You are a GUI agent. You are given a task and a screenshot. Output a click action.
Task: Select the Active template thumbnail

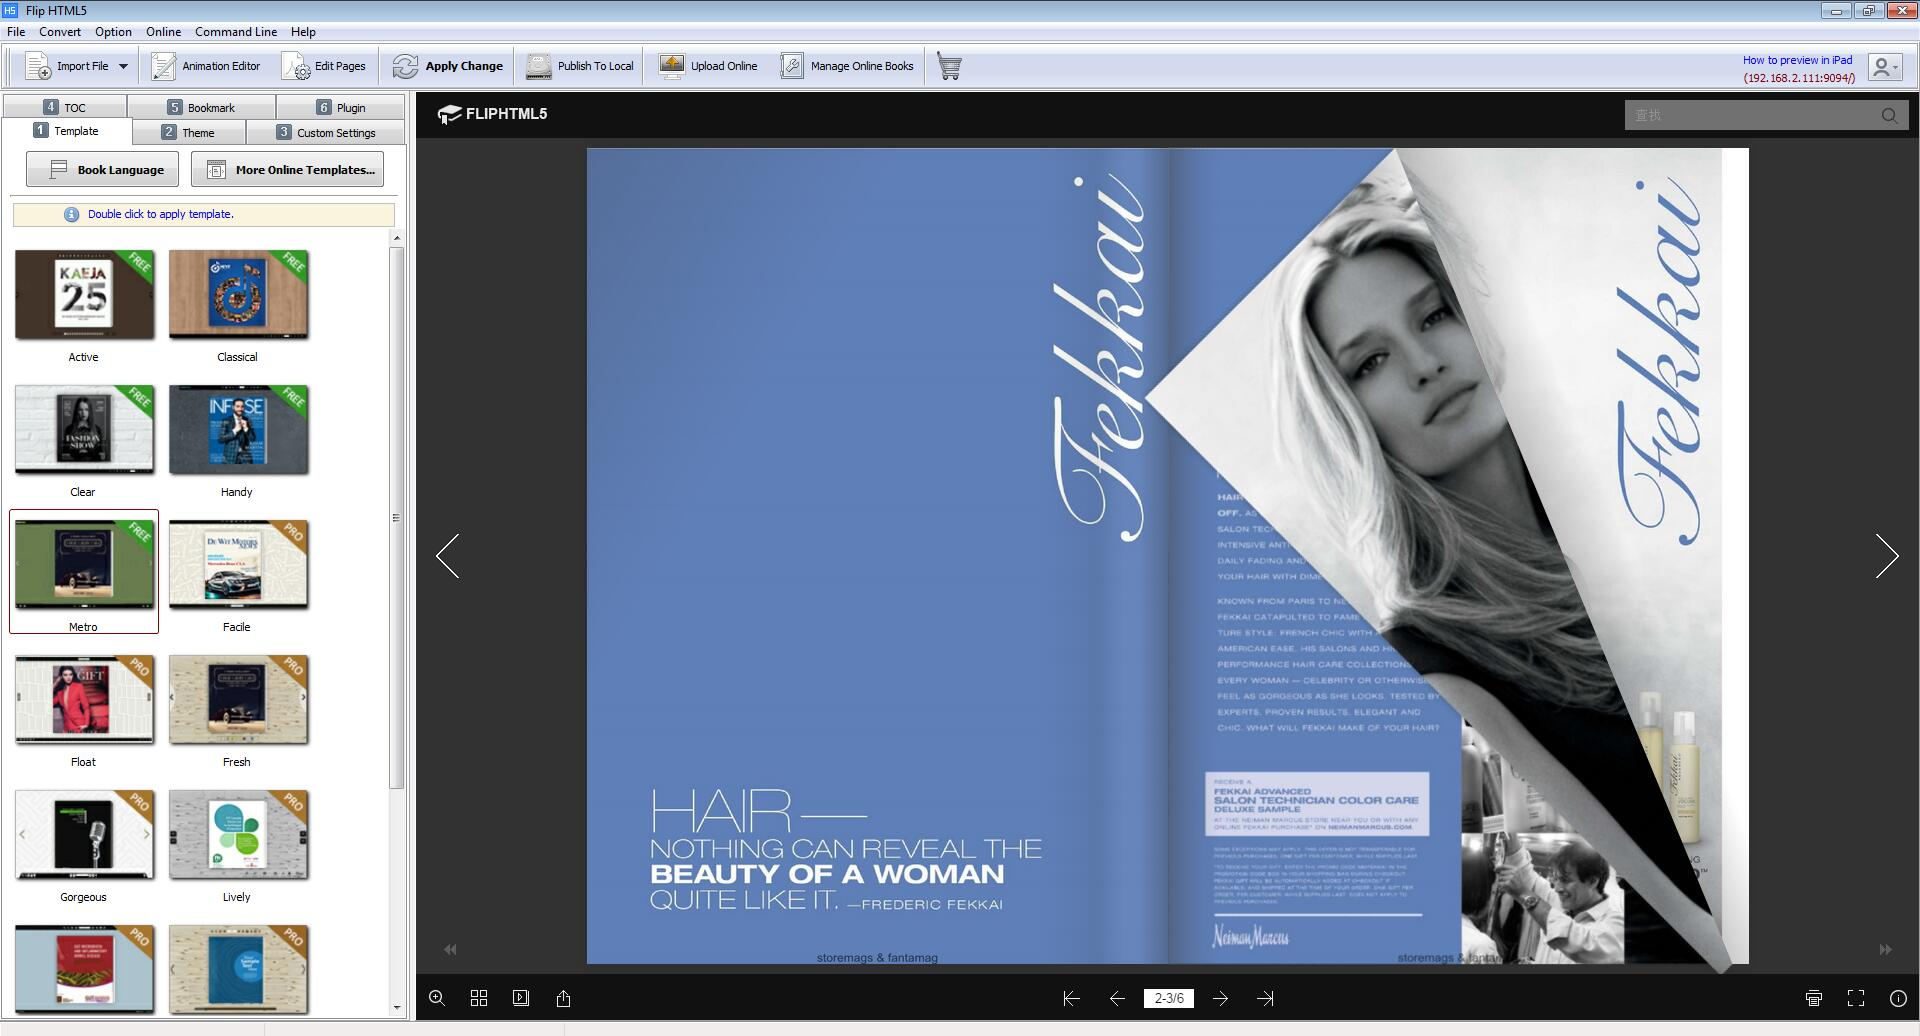[x=84, y=295]
